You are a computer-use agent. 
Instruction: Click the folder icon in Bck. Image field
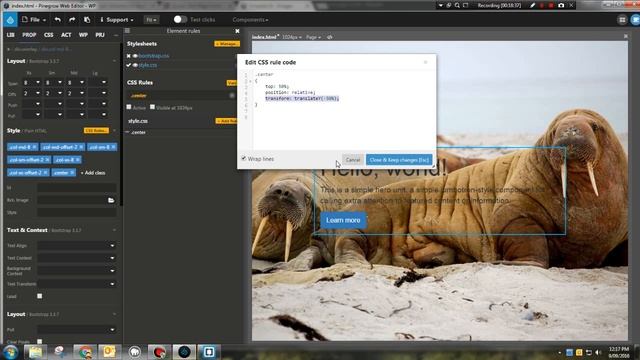coord(111,200)
